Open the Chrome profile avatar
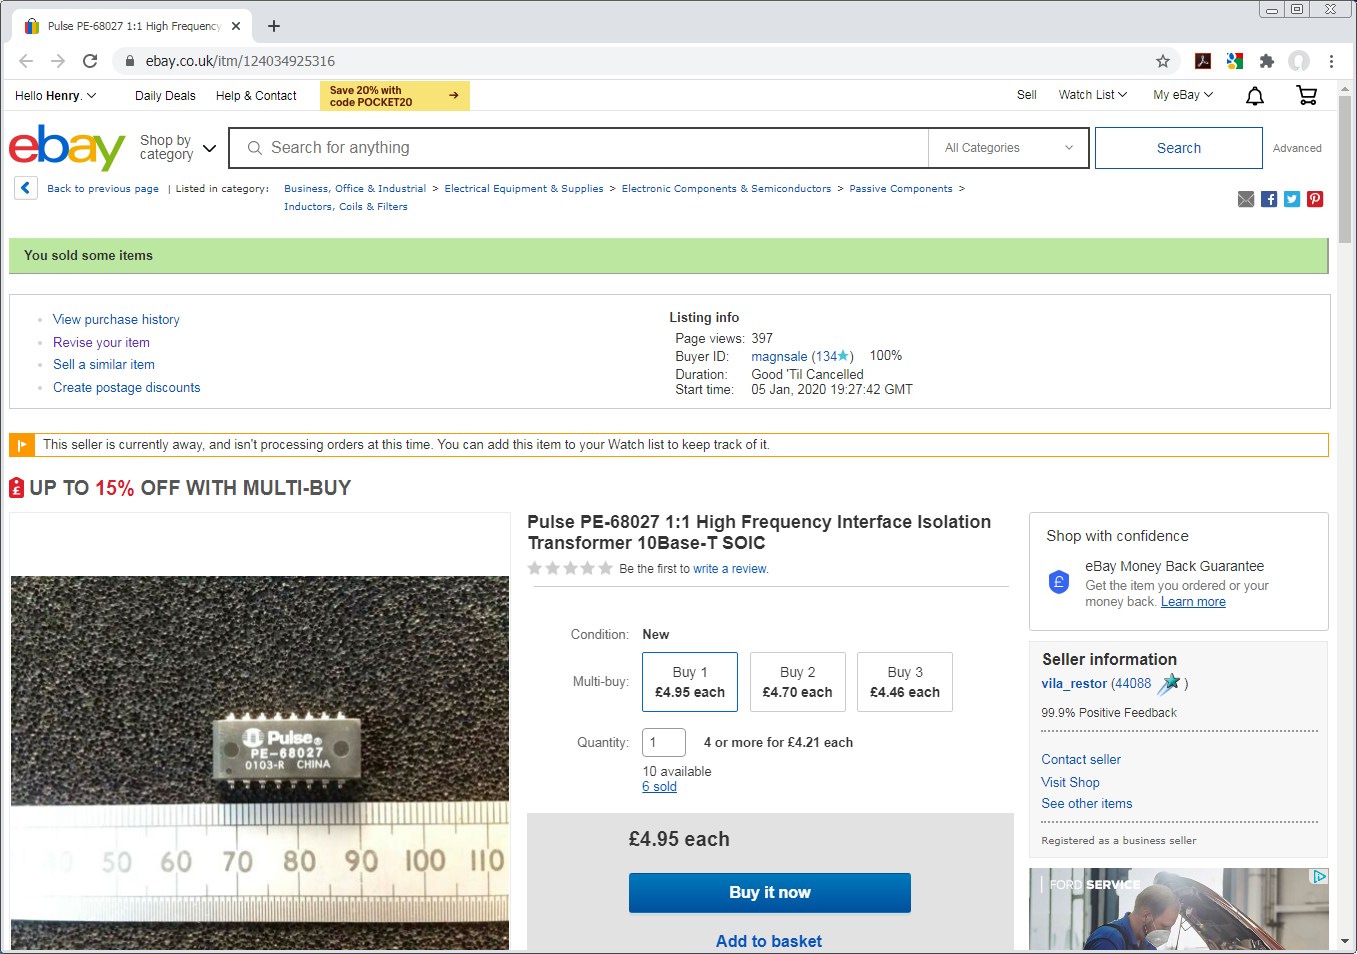Screen dimensions: 1357x954 point(1299,61)
